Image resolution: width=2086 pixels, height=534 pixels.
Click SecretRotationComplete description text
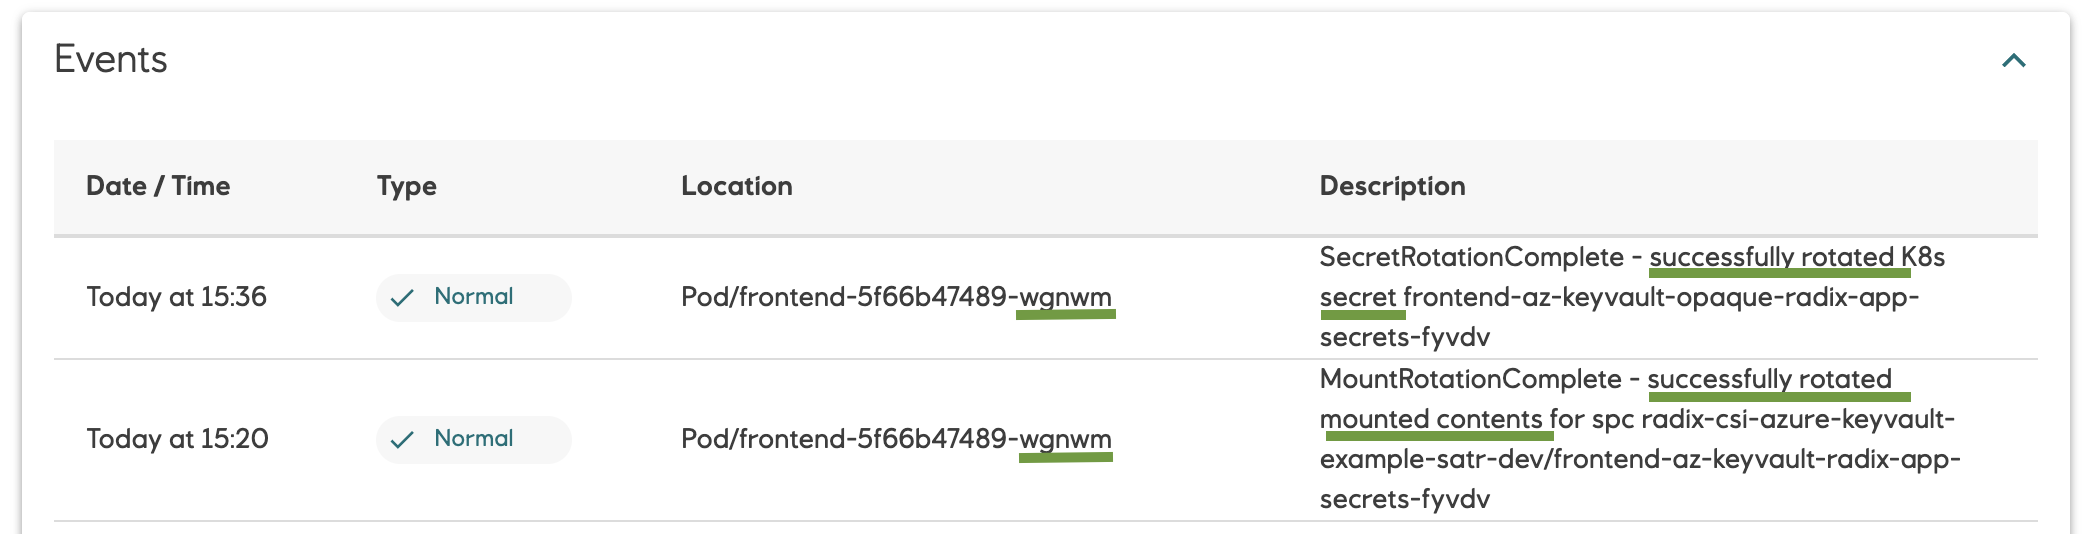click(1471, 257)
